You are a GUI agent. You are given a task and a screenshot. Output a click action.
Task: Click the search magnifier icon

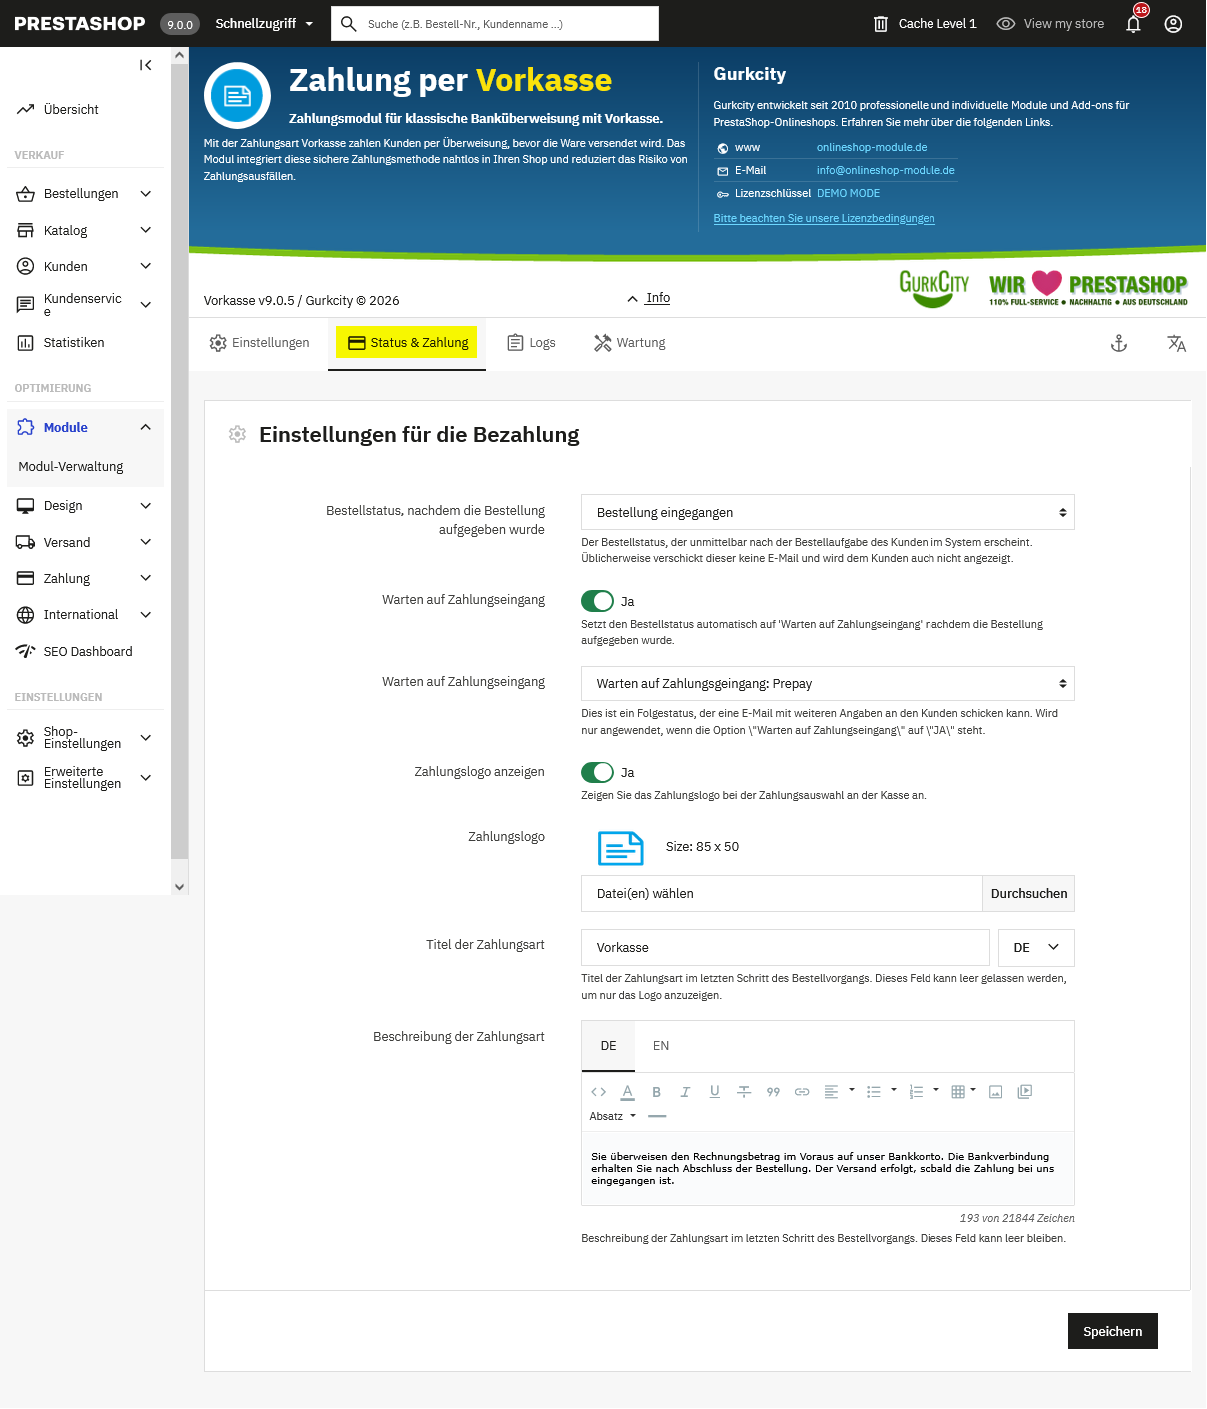[x=349, y=24]
